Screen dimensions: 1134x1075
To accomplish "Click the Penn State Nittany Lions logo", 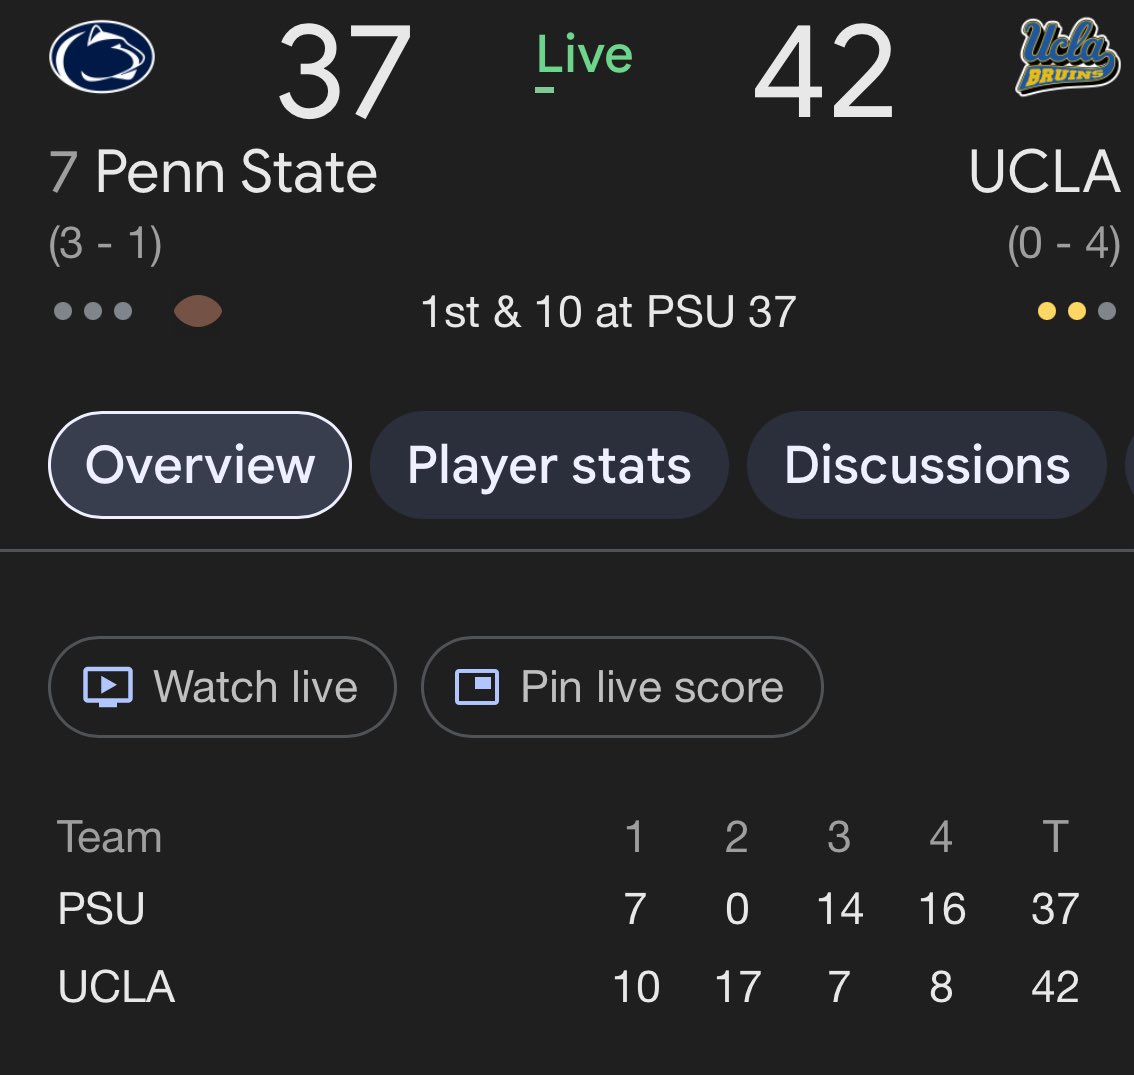I will click(101, 57).
